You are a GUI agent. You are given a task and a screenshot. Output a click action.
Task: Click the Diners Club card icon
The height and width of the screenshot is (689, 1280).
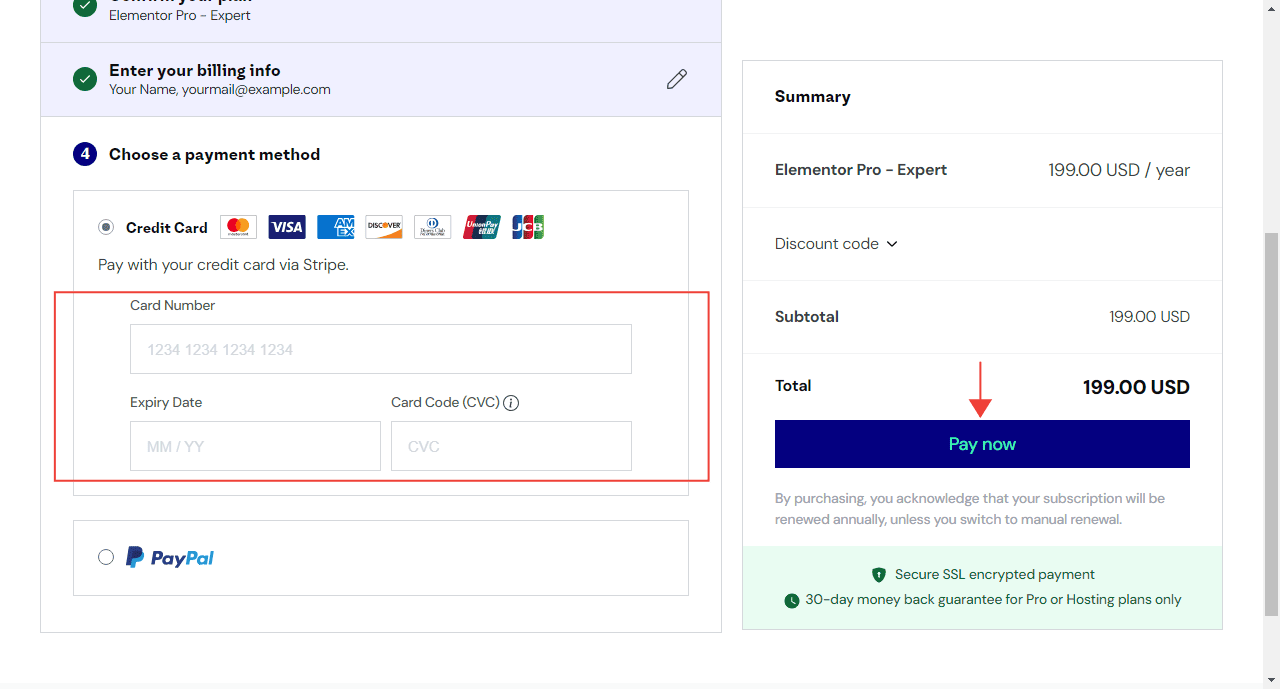(x=432, y=227)
